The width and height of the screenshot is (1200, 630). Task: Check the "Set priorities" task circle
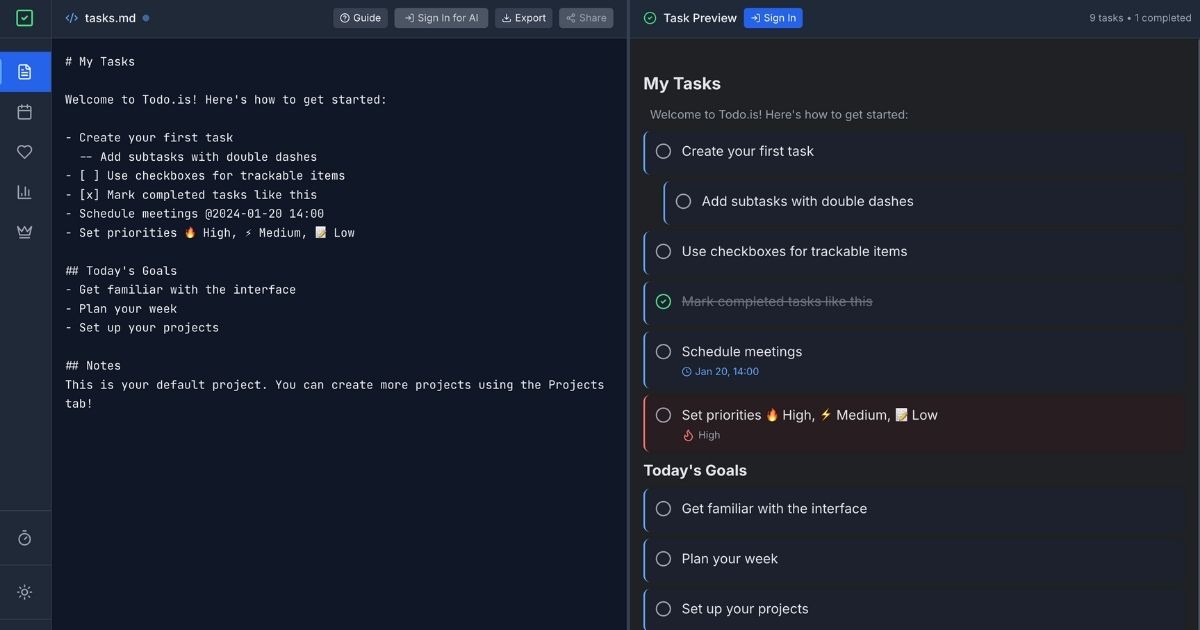tap(663, 415)
